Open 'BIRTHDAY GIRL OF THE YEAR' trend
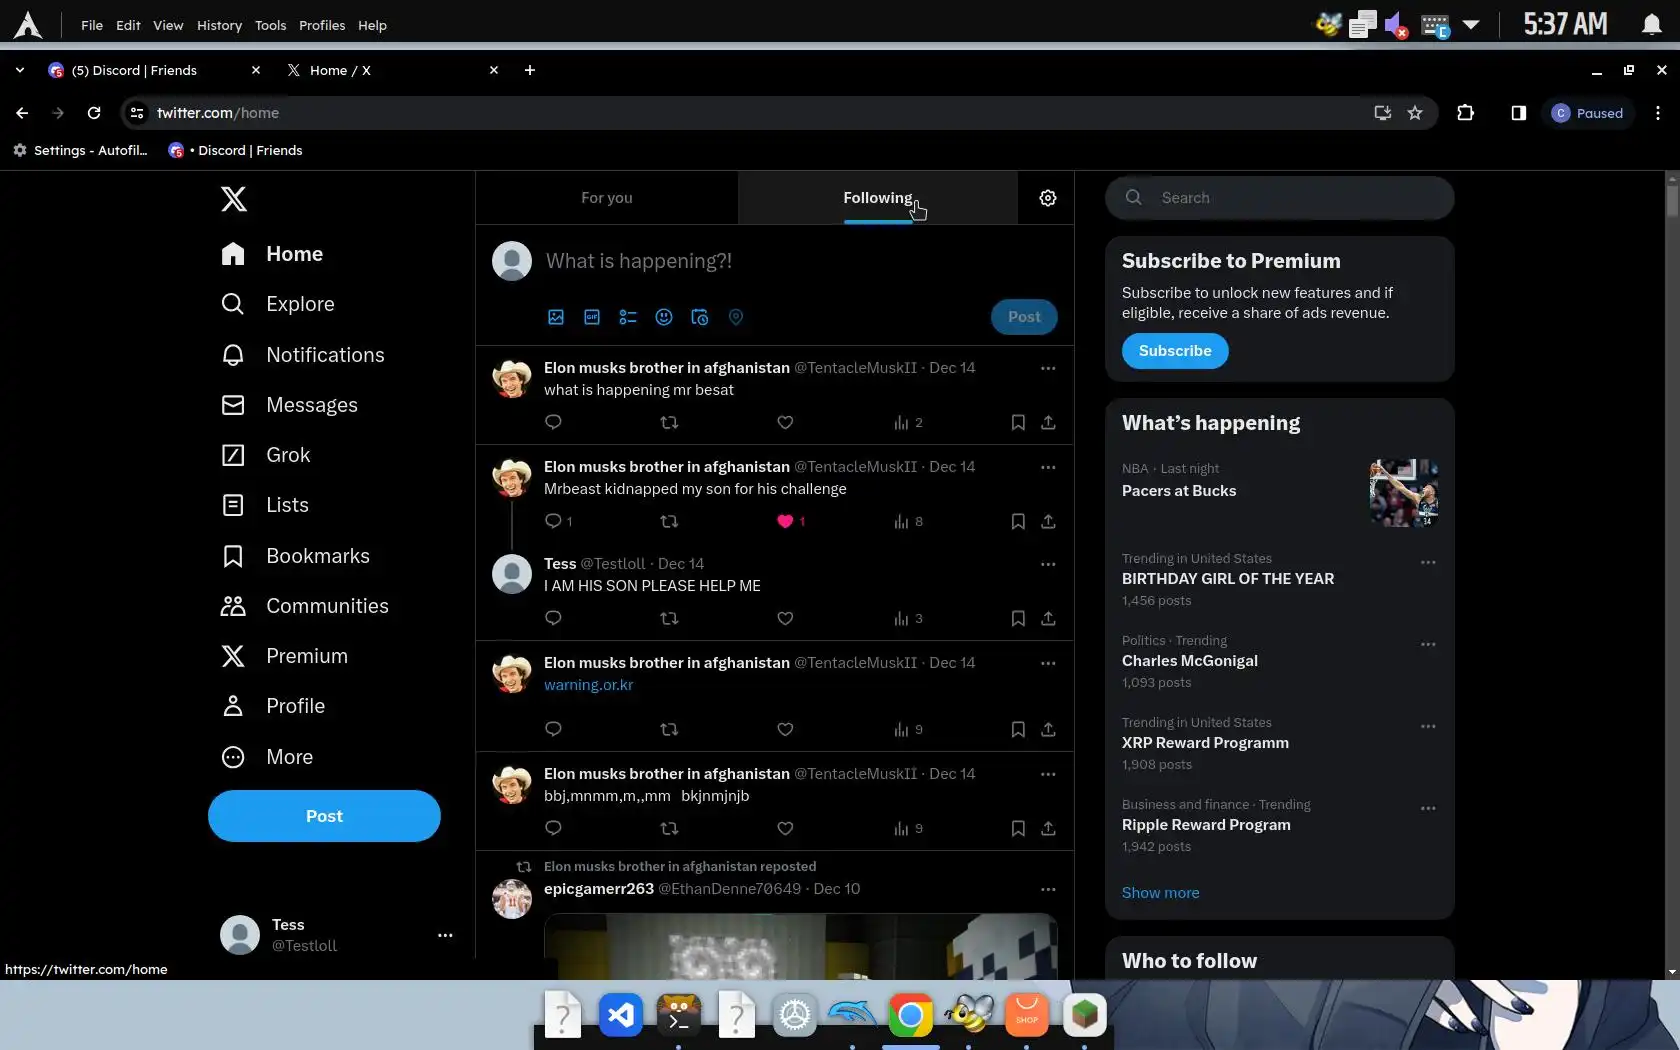The height and width of the screenshot is (1050, 1680). coord(1228,579)
